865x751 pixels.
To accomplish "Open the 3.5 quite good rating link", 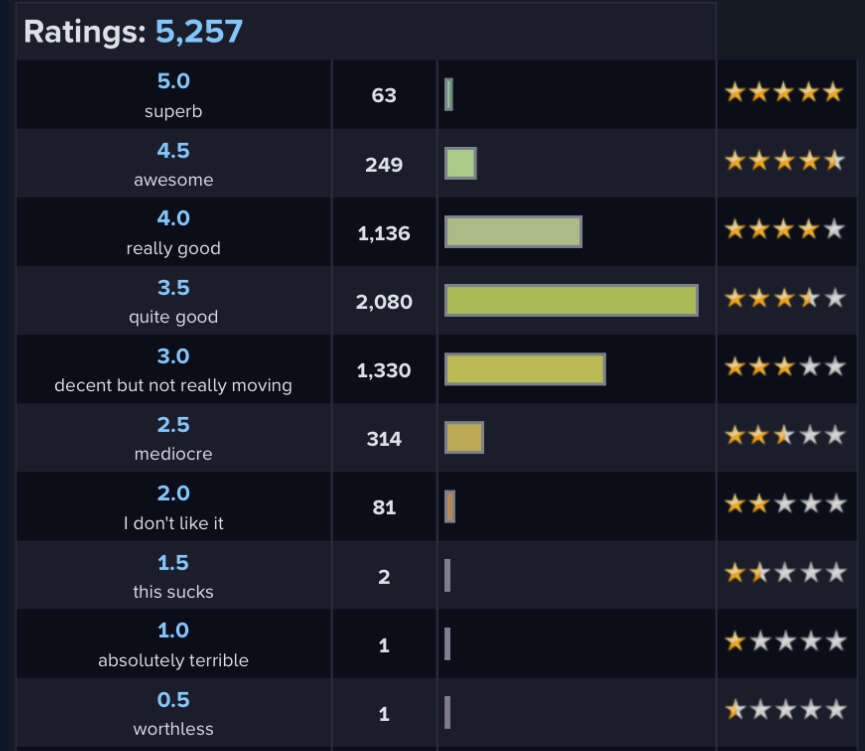I will click(x=173, y=288).
